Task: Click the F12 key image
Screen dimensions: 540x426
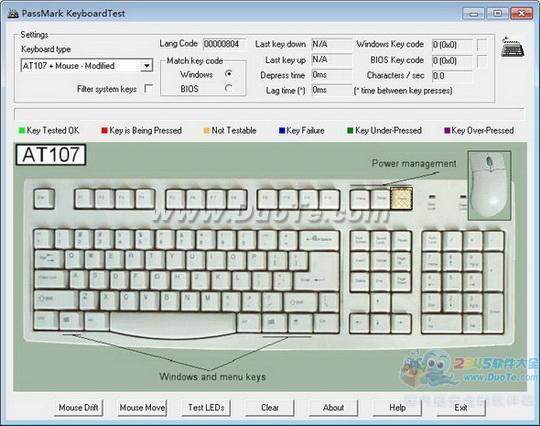Action: click(x=330, y=199)
